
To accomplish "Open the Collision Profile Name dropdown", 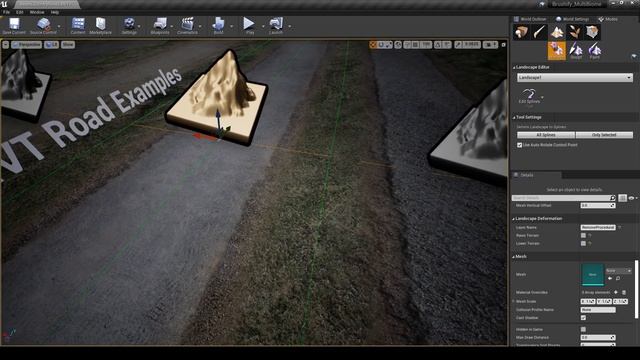I will 598,310.
